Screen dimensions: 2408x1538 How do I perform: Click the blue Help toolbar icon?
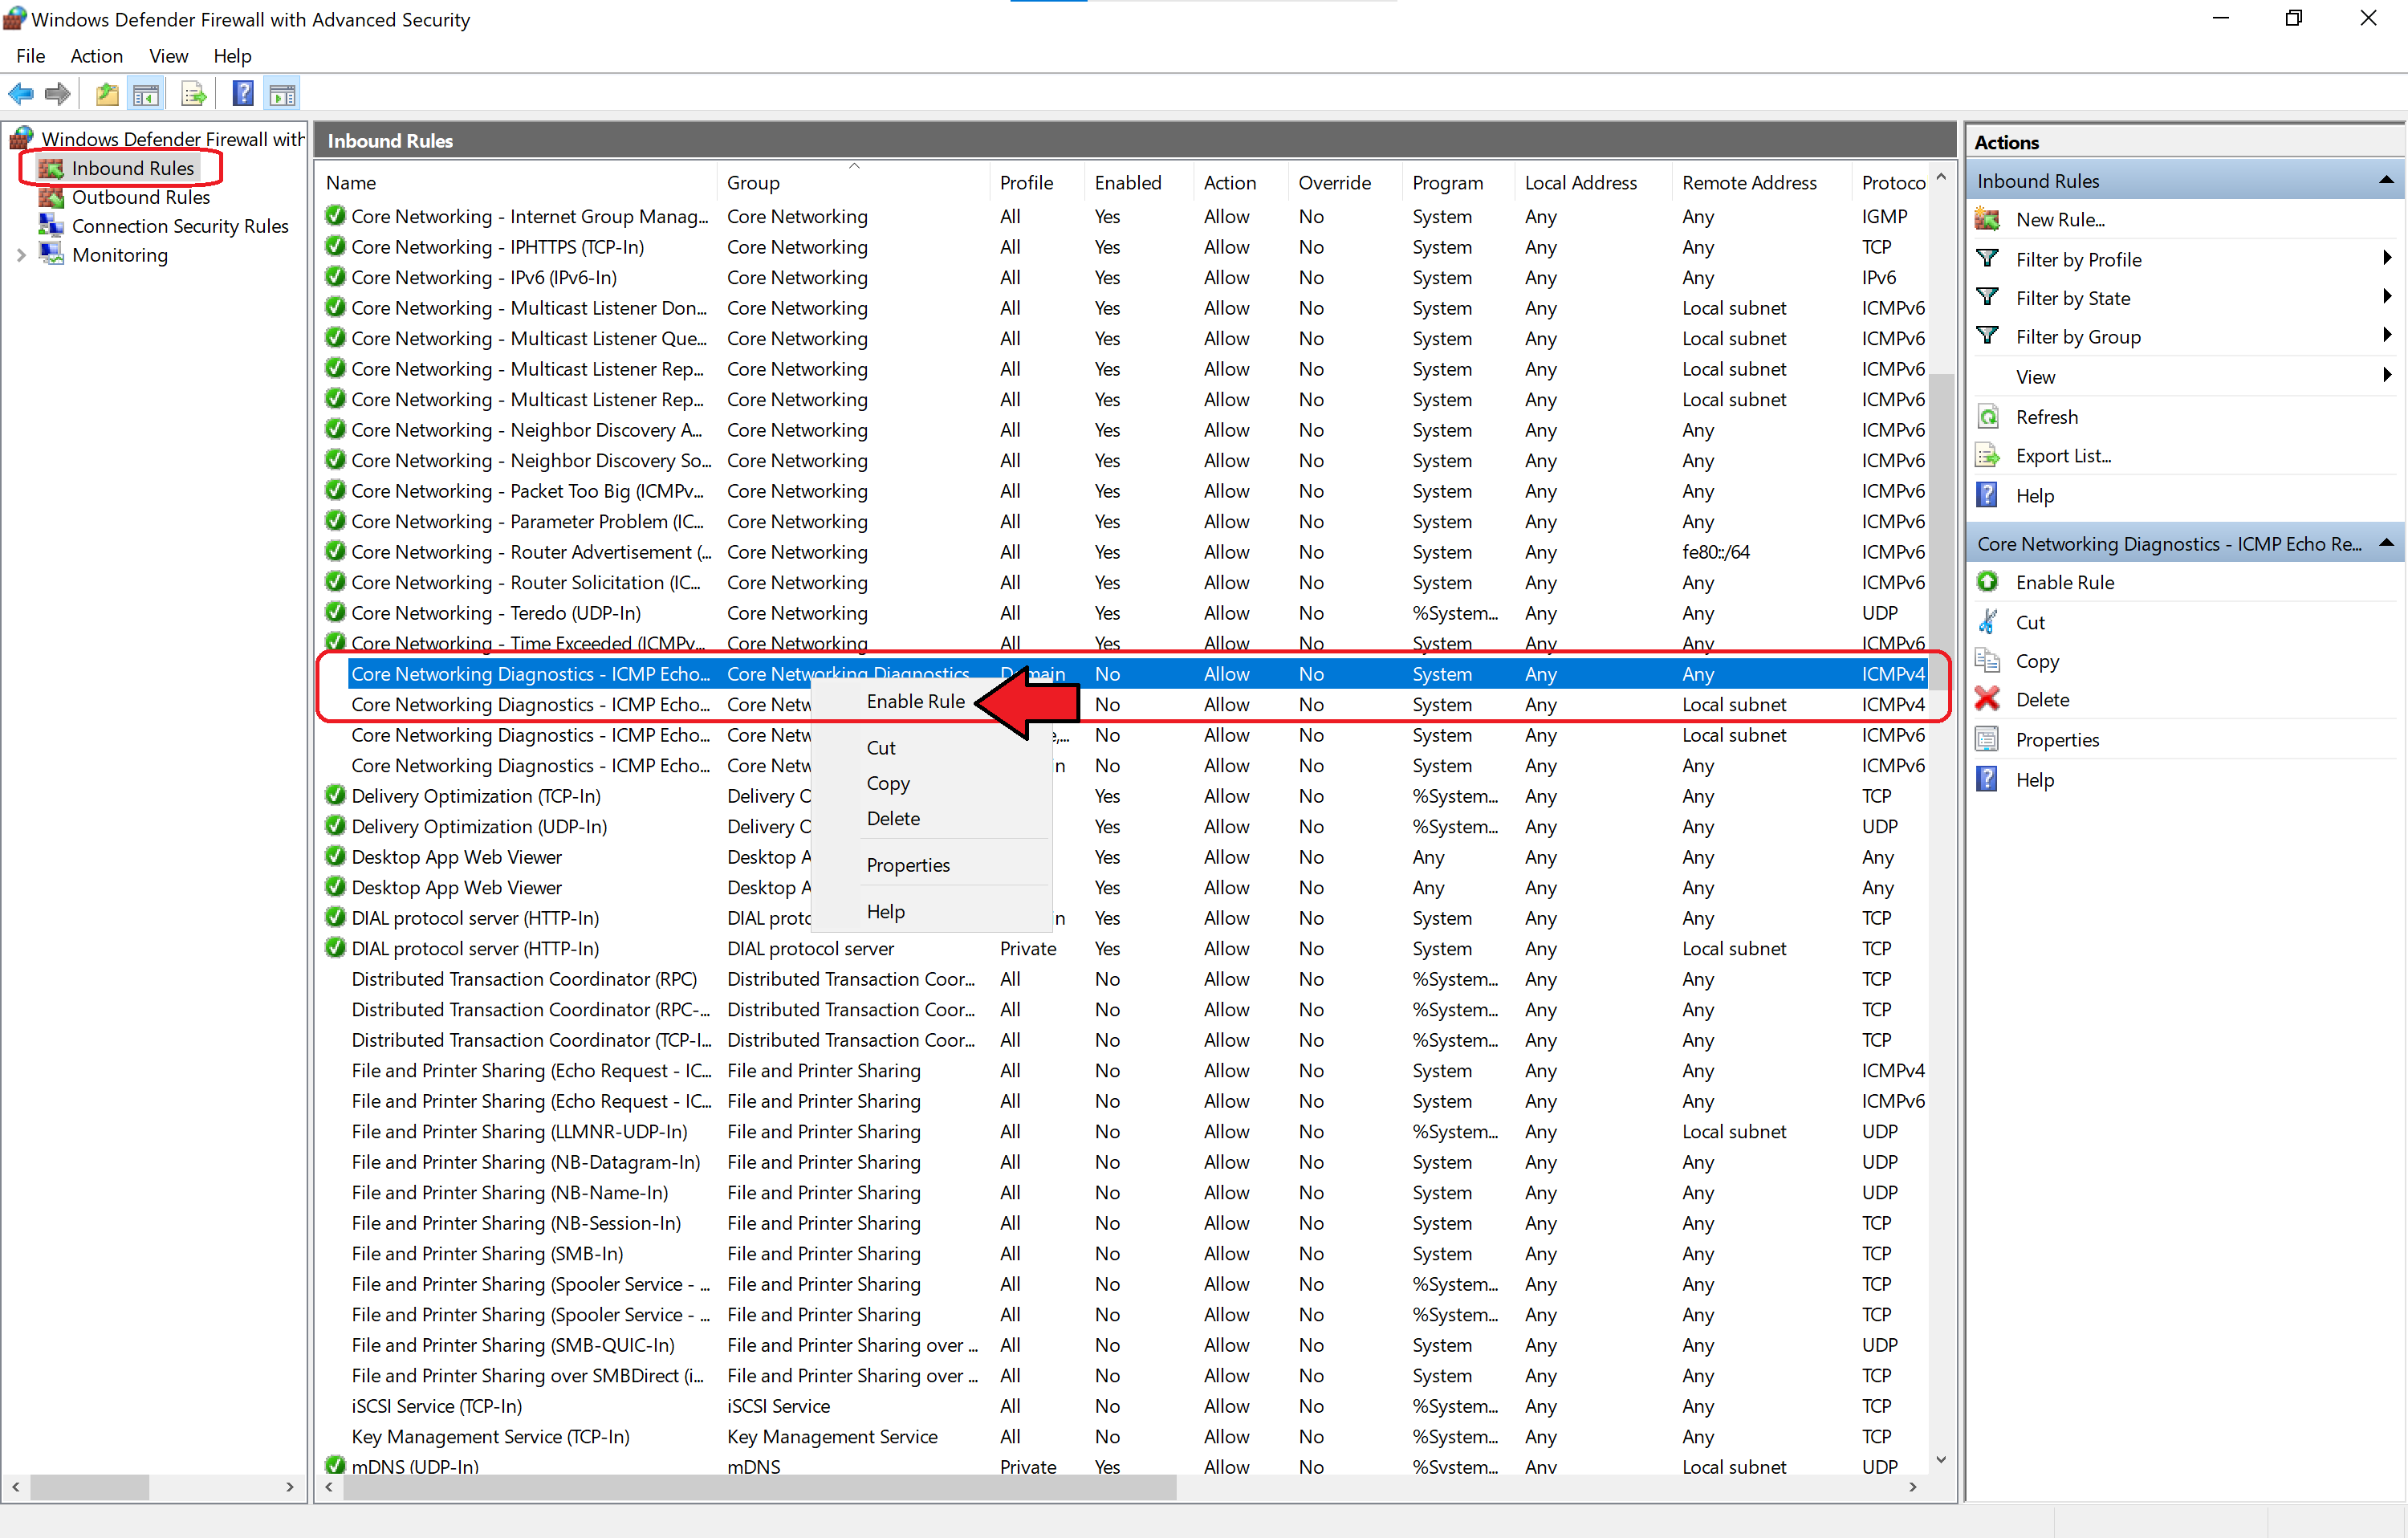tap(242, 95)
